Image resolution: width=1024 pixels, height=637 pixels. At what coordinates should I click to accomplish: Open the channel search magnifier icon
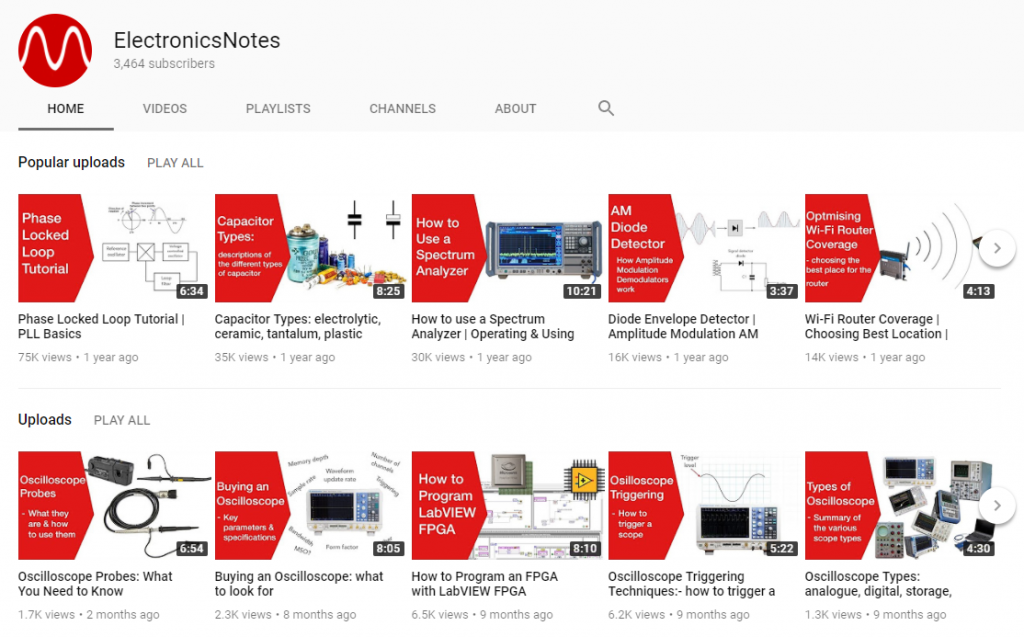coord(606,108)
